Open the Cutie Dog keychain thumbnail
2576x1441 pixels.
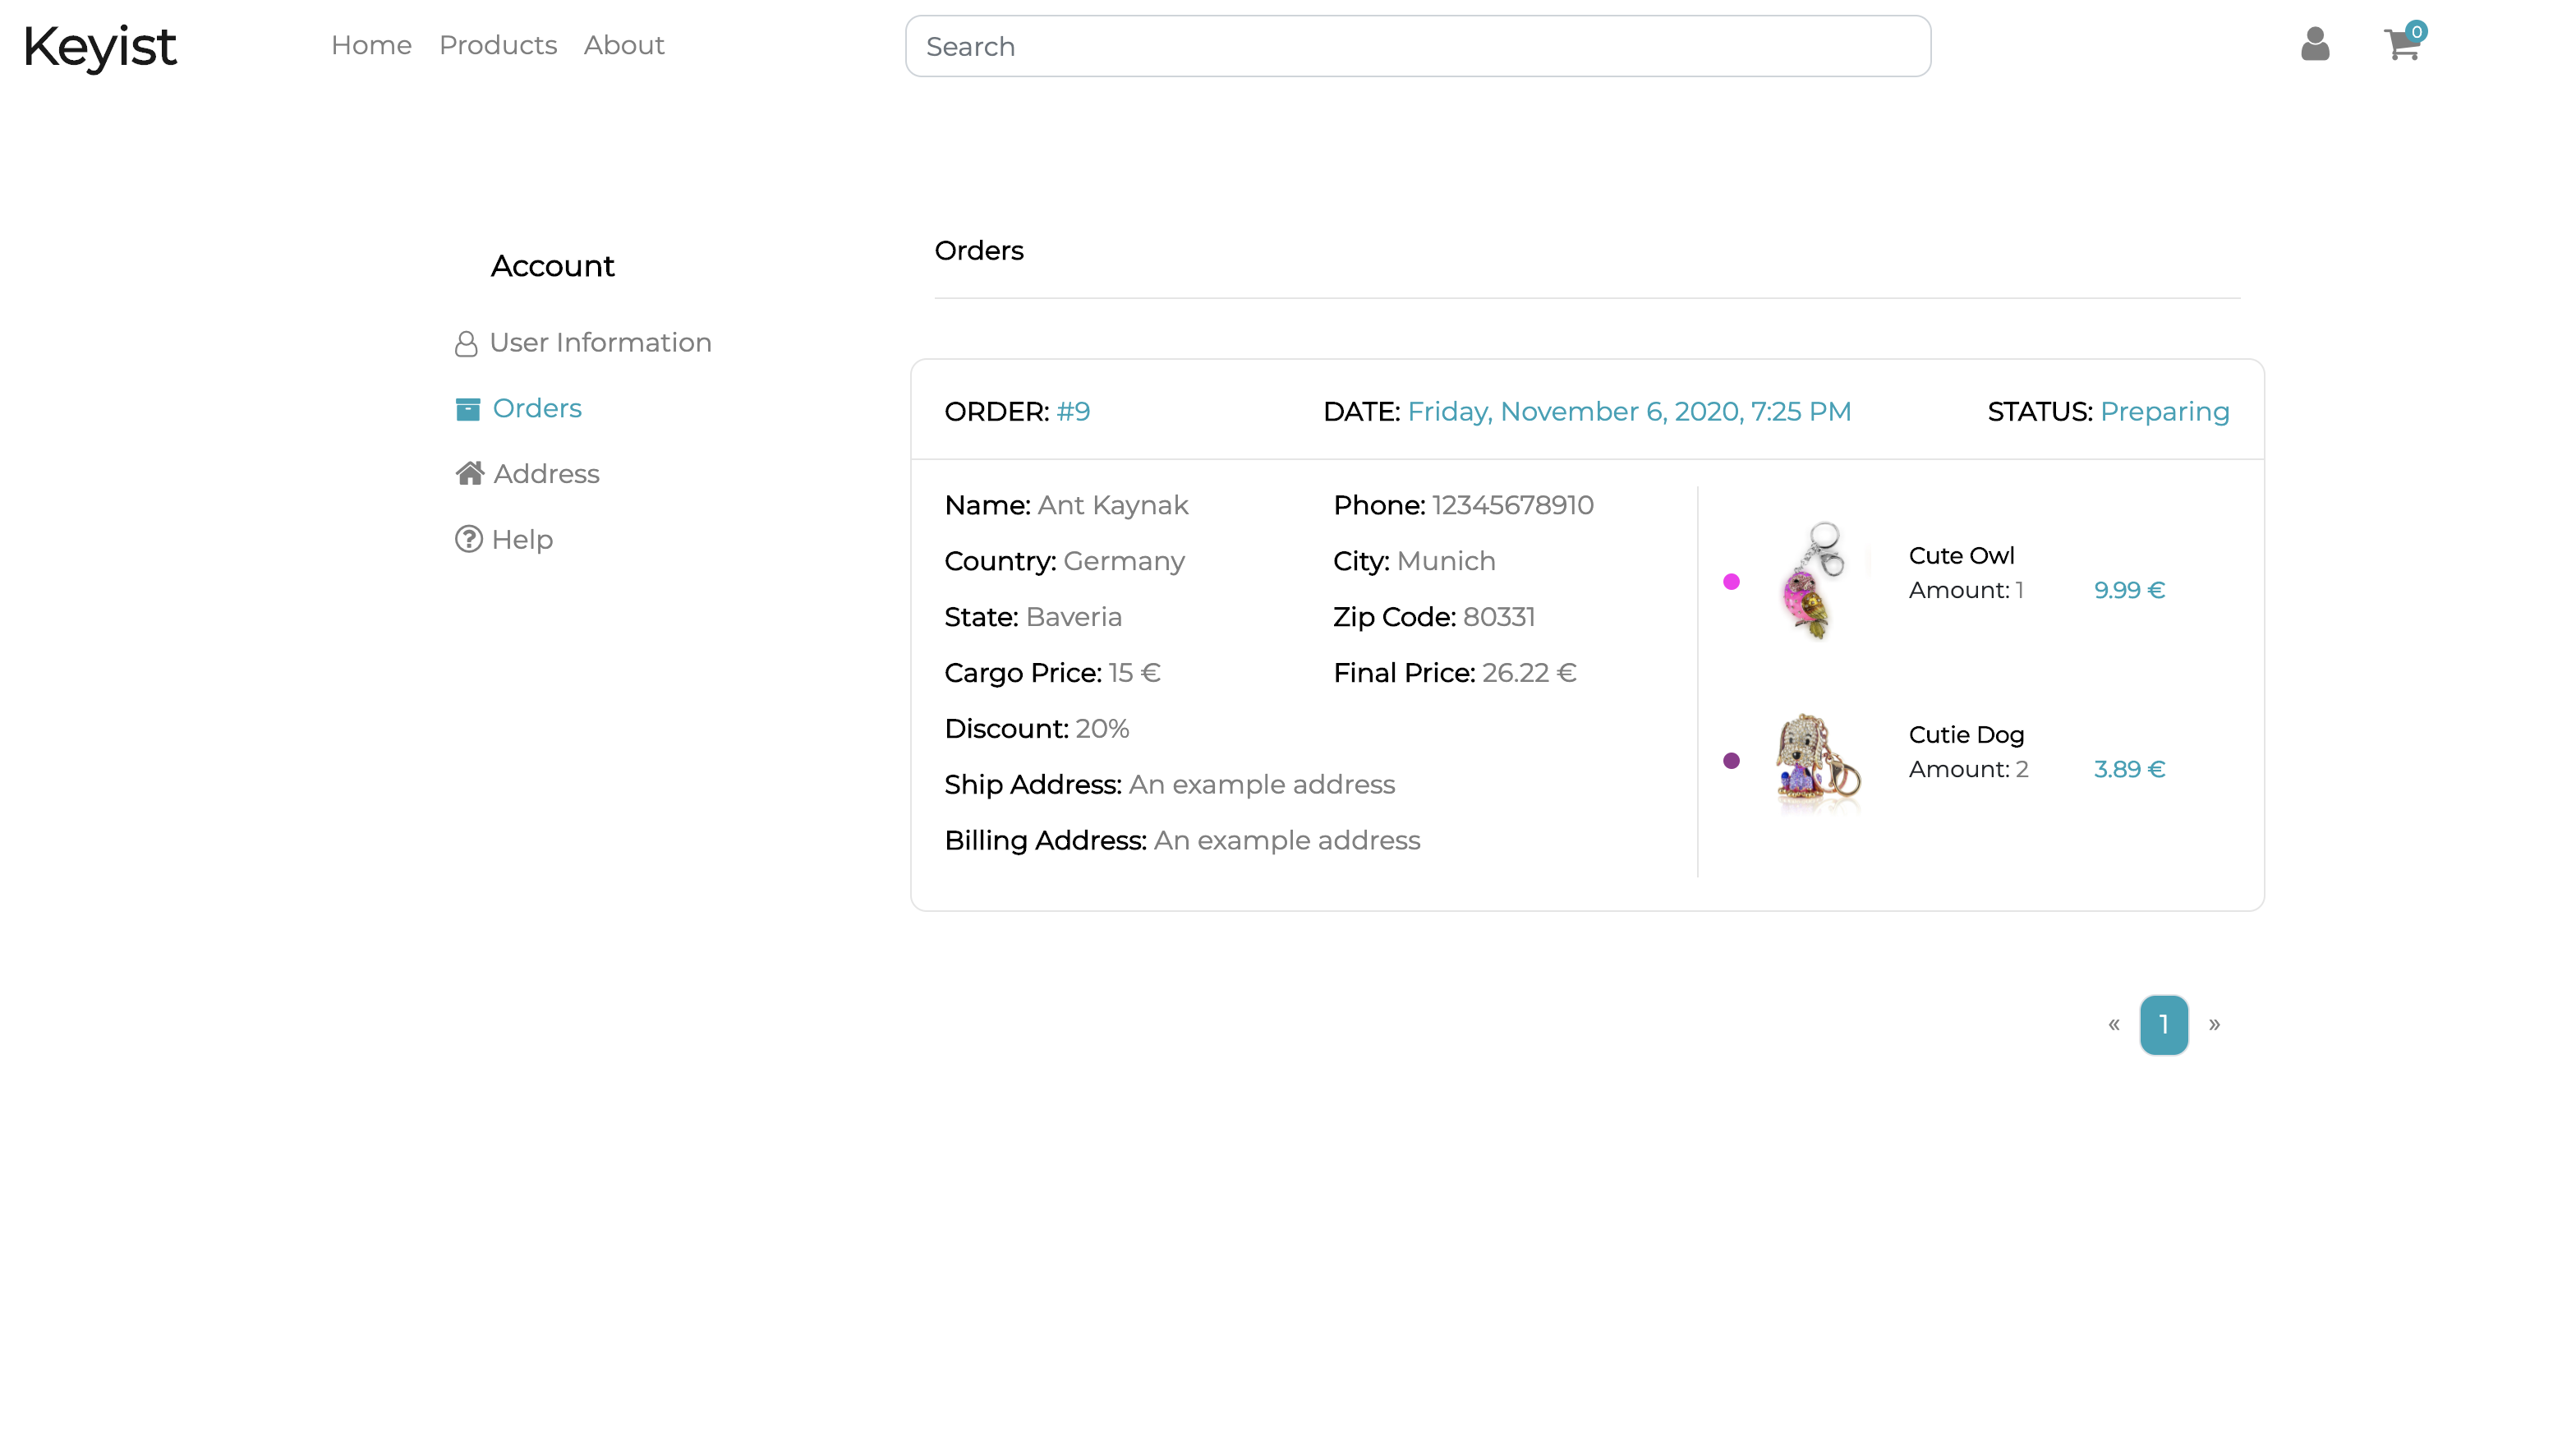(1816, 760)
